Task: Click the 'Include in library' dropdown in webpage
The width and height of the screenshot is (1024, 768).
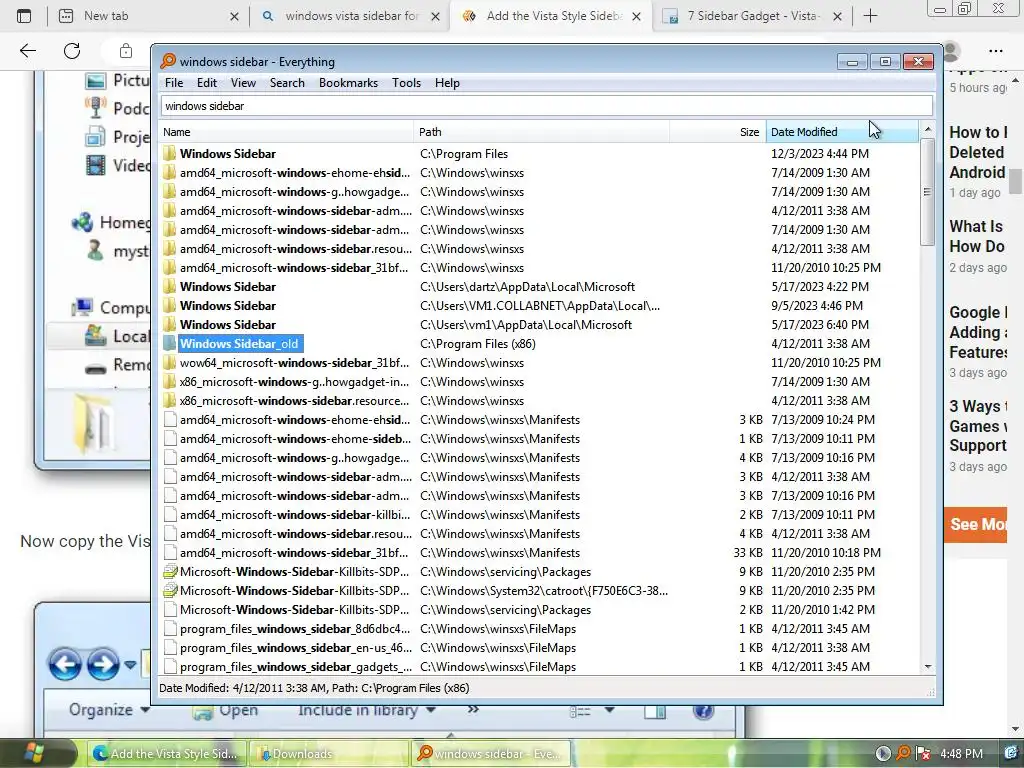Action: (367, 710)
